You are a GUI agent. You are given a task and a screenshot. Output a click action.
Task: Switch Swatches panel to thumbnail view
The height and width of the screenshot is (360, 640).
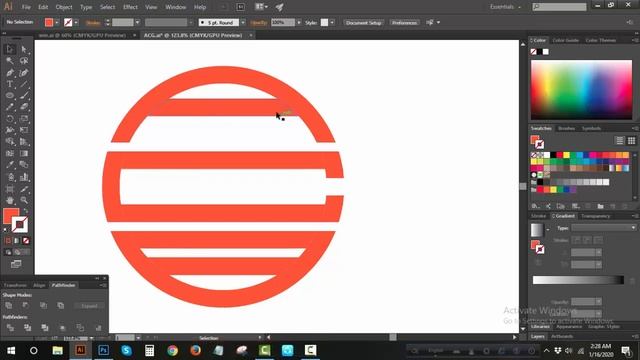click(x=631, y=140)
